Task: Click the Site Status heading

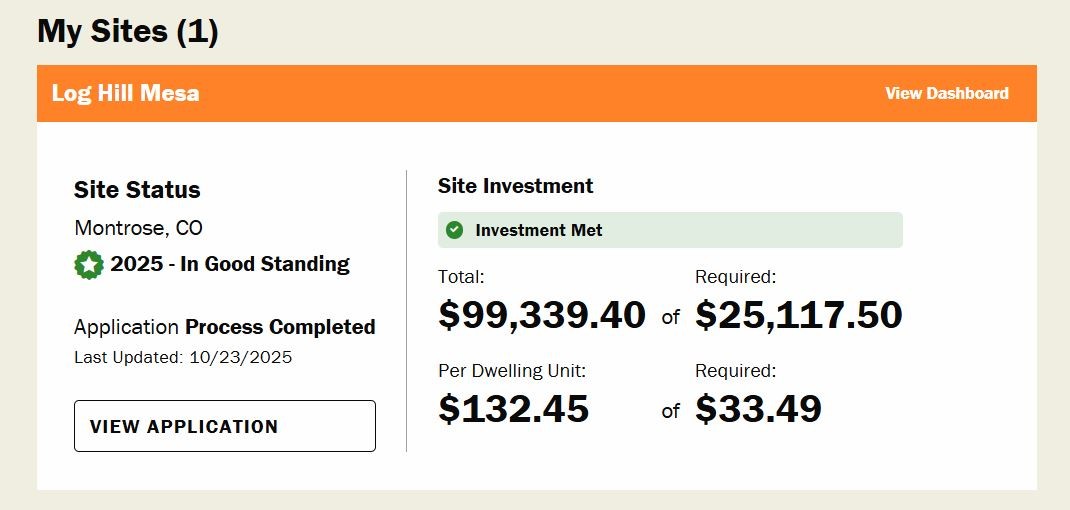Action: (x=137, y=190)
